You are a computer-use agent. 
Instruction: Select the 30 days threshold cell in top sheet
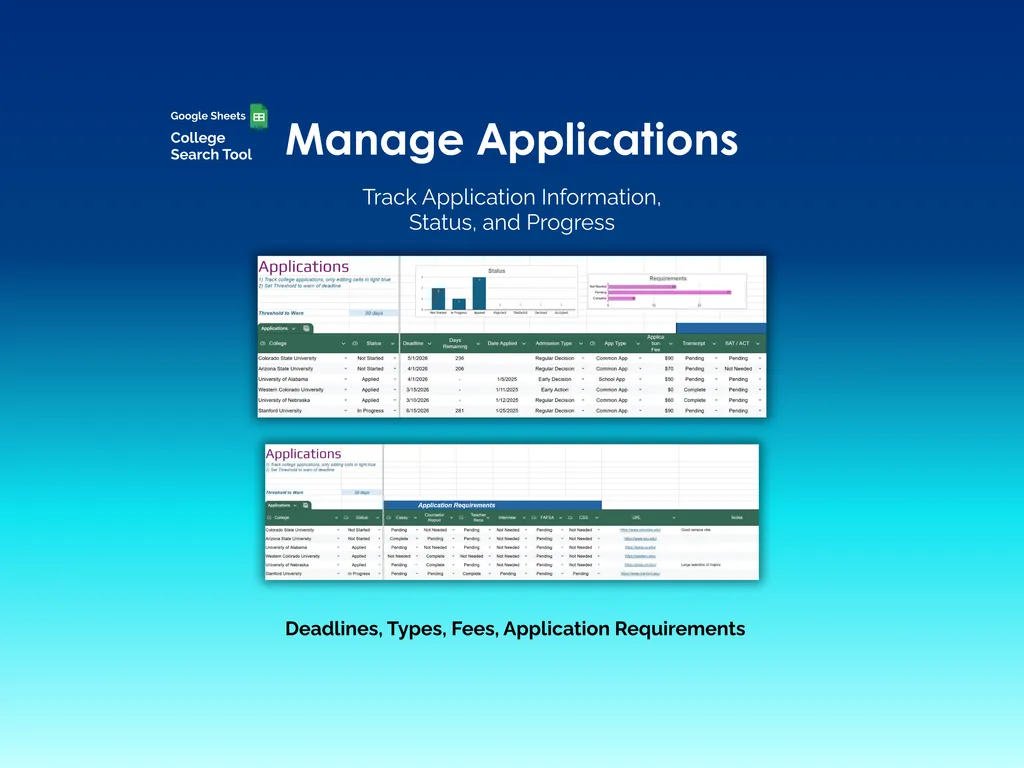tap(373, 313)
